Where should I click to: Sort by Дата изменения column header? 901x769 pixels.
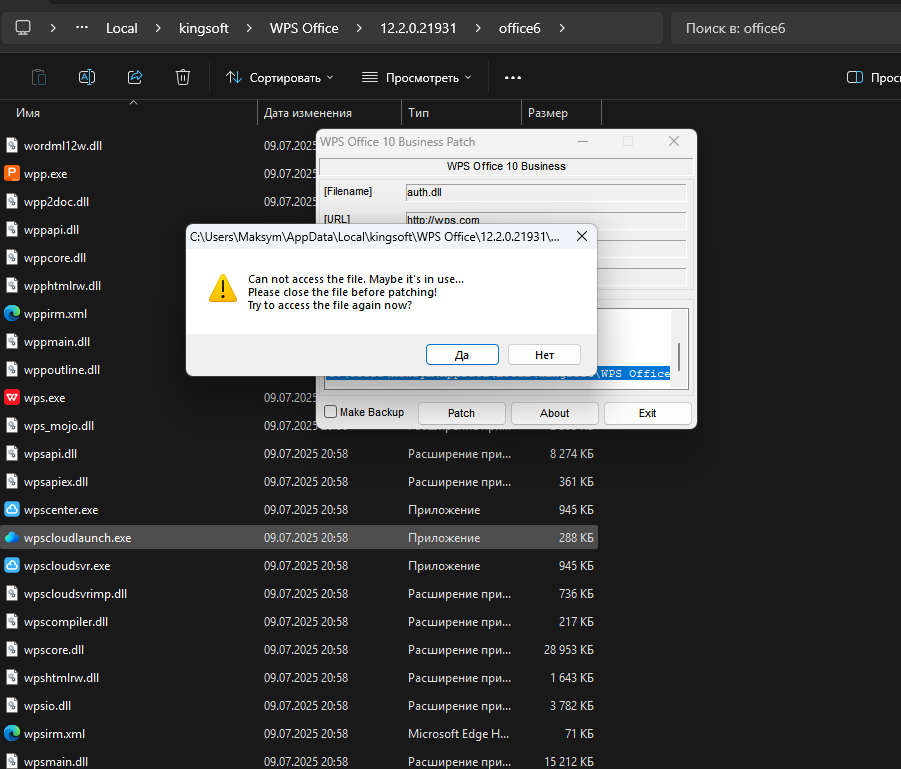(x=307, y=113)
